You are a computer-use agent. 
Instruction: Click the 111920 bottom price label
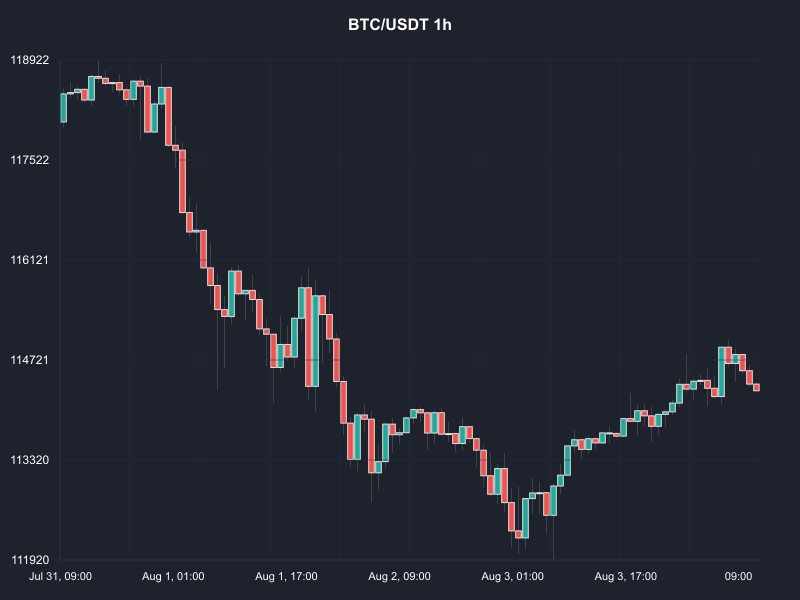pos(30,560)
